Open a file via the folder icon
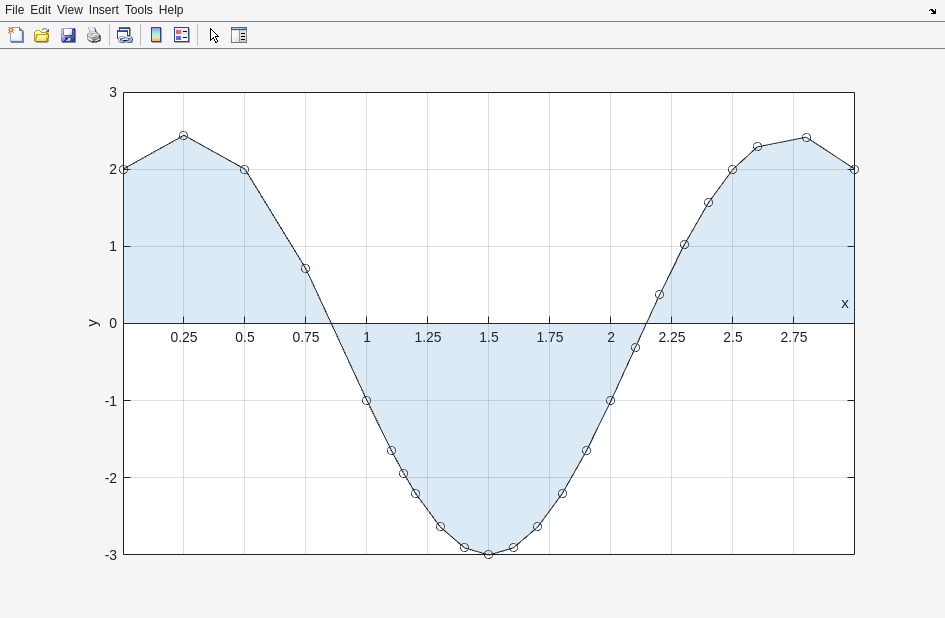The width and height of the screenshot is (945, 618). pos(42,35)
